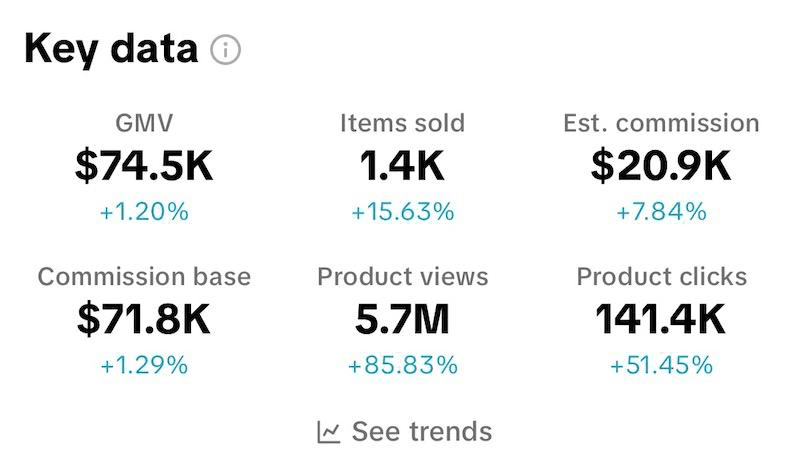Click the +51.45% product clicks change
Image resolution: width=804 pixels, height=470 pixels.
point(661,366)
